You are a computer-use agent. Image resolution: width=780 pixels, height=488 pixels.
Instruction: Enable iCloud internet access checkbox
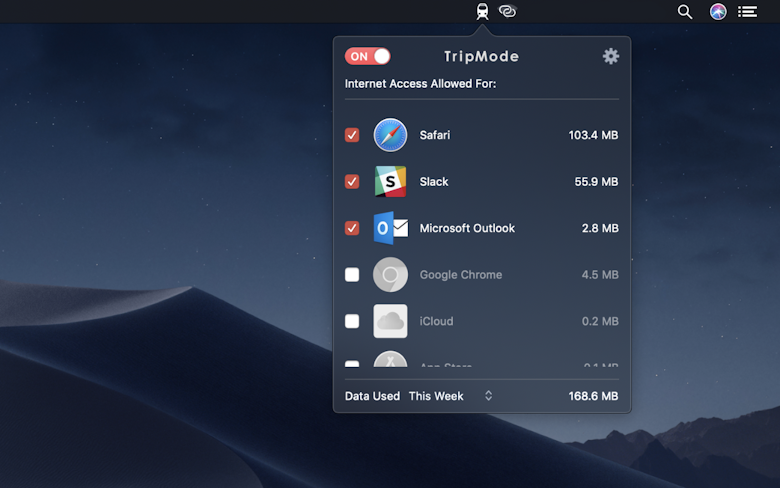pyautogui.click(x=352, y=321)
